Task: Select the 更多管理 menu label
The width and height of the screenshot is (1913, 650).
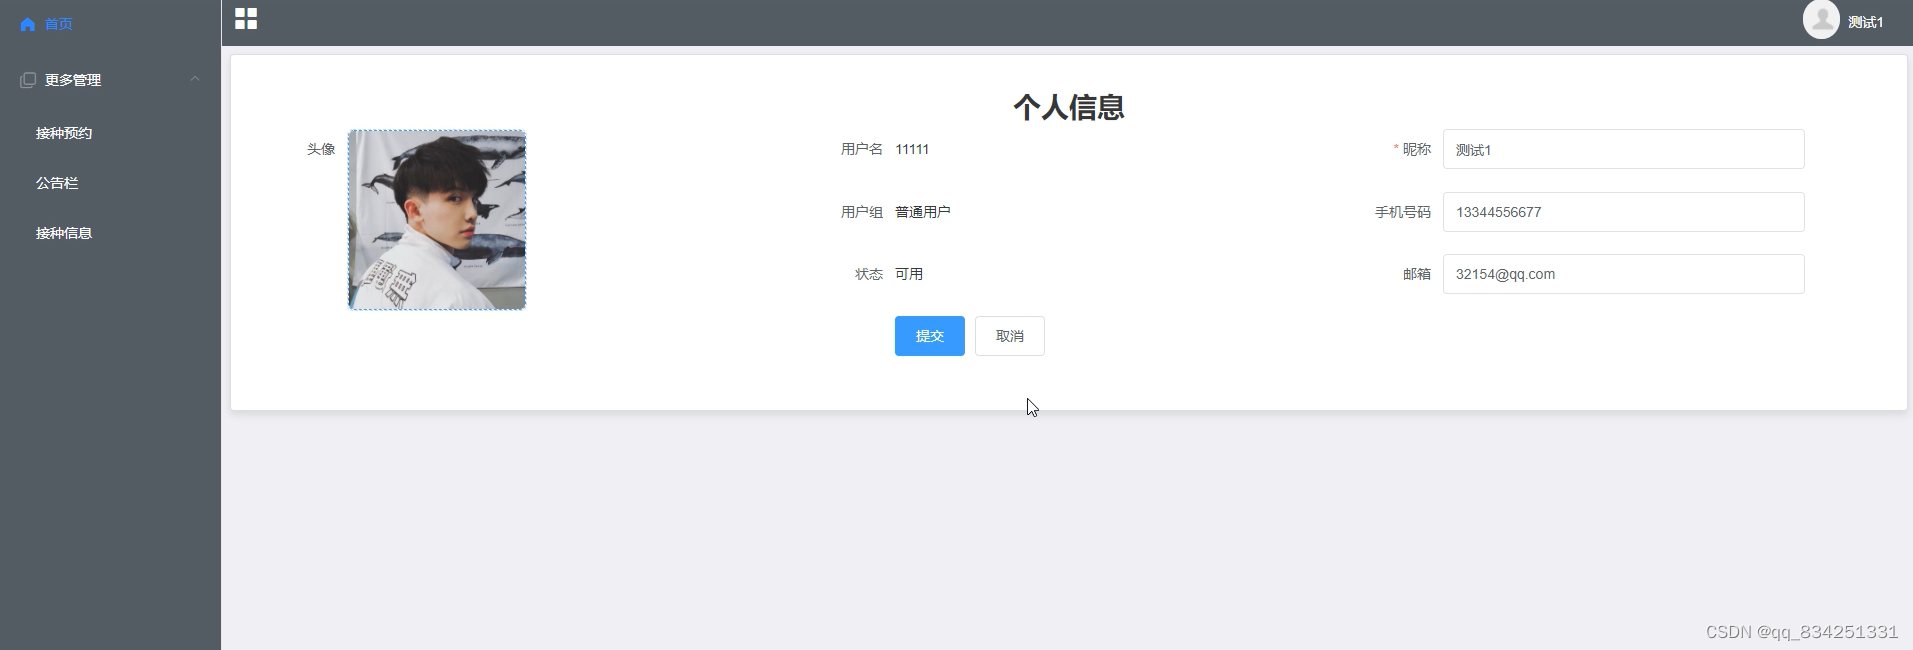Action: [x=73, y=80]
